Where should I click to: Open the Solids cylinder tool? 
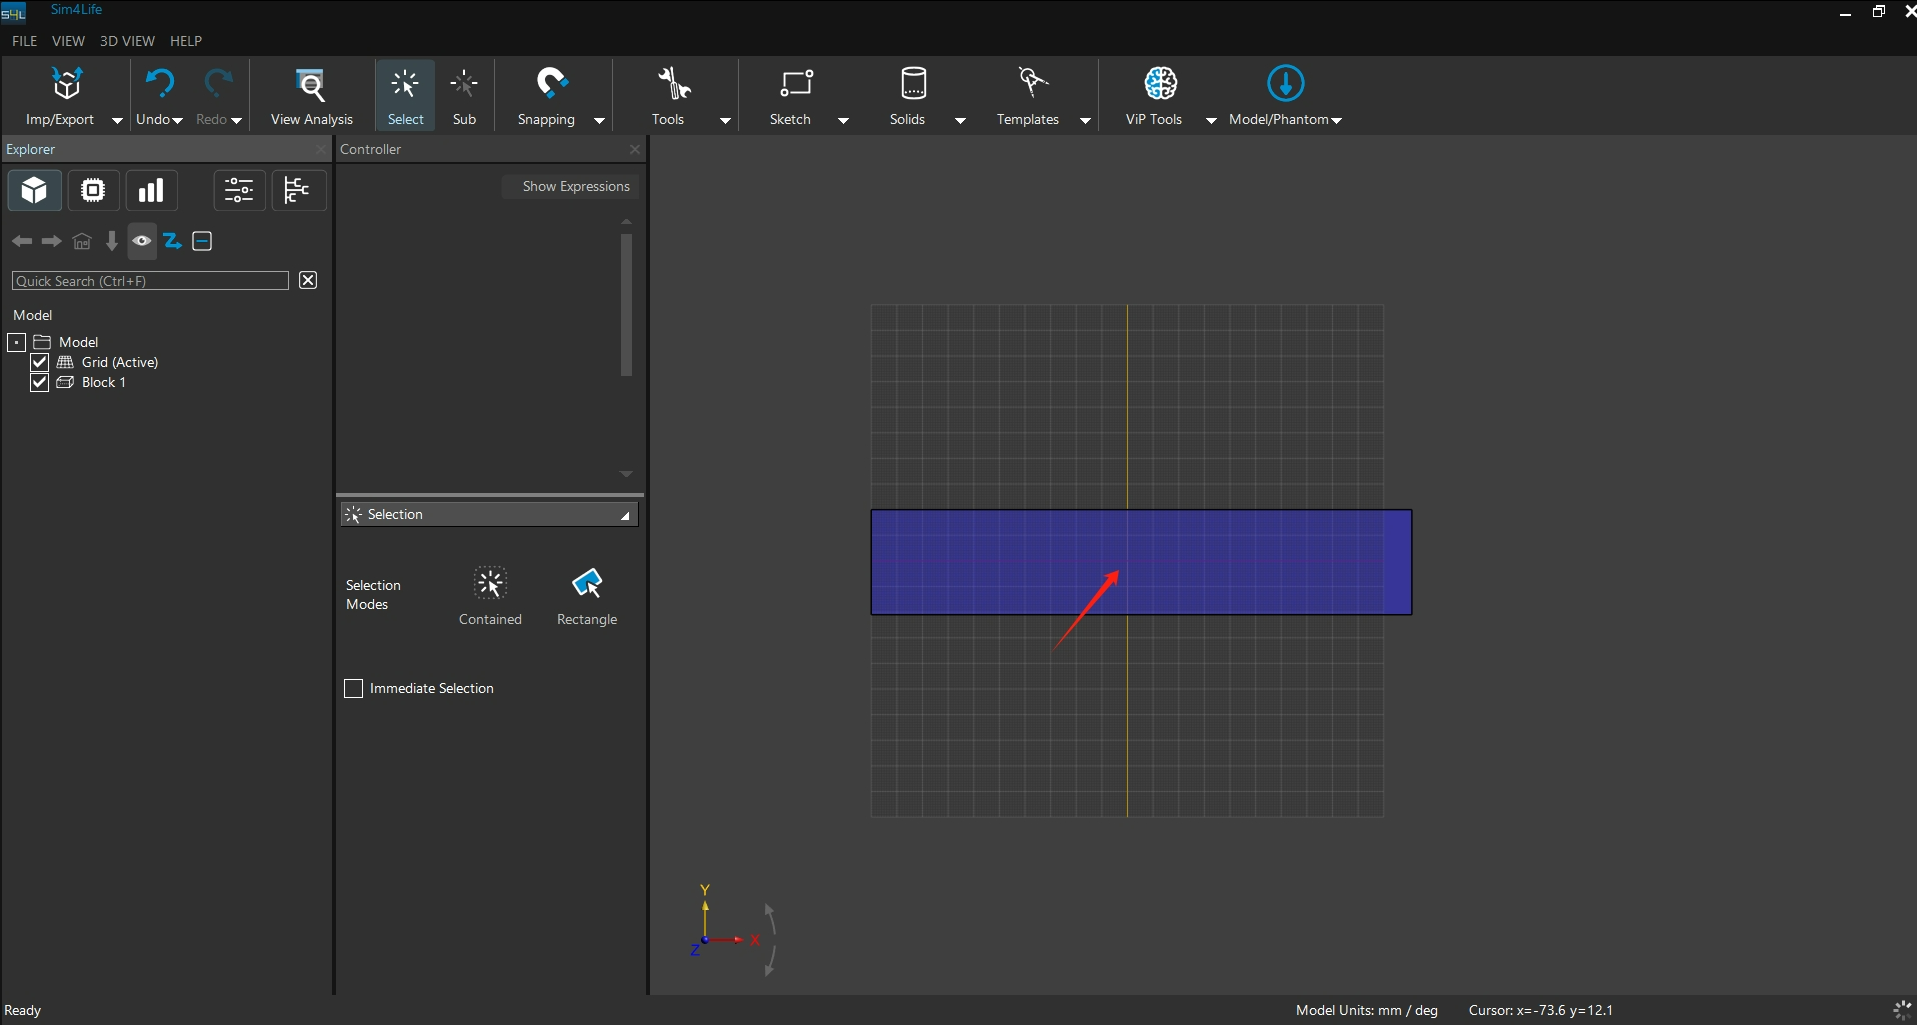pyautogui.click(x=913, y=84)
